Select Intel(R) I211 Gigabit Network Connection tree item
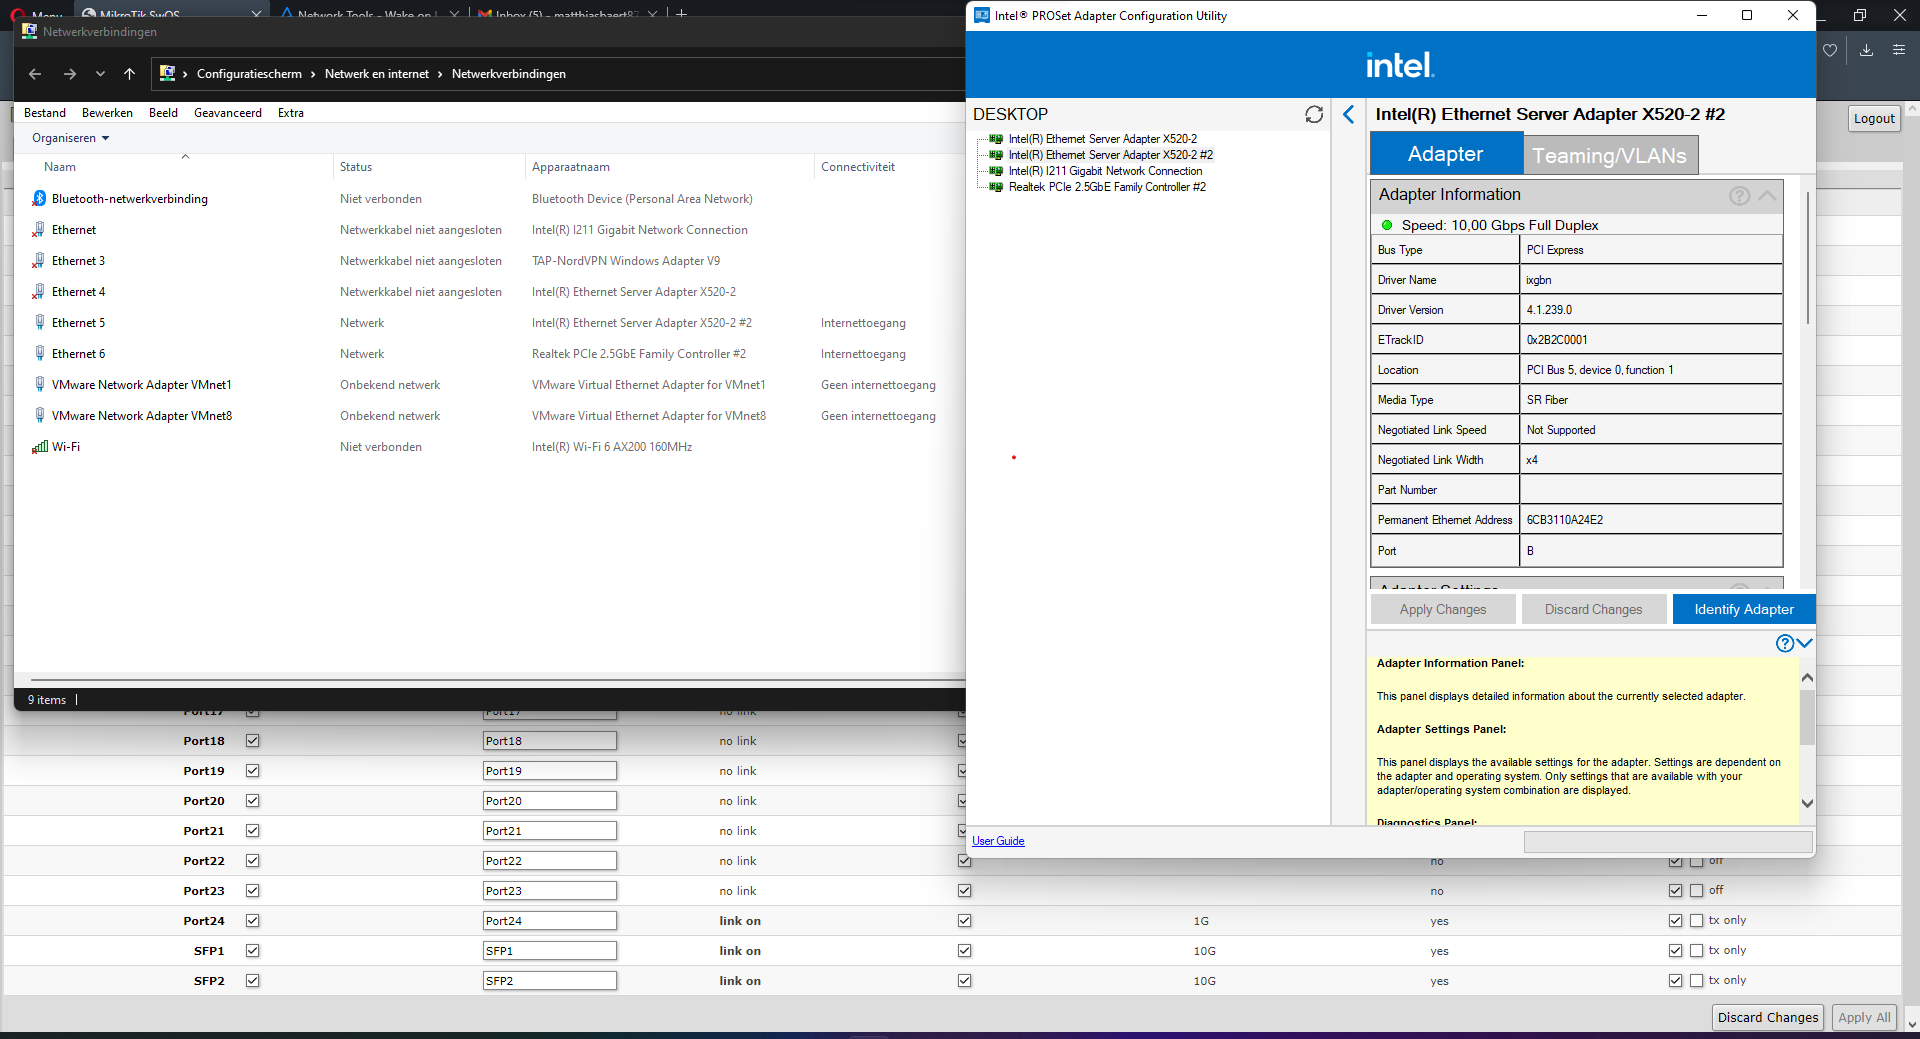The image size is (1920, 1039). (1105, 171)
